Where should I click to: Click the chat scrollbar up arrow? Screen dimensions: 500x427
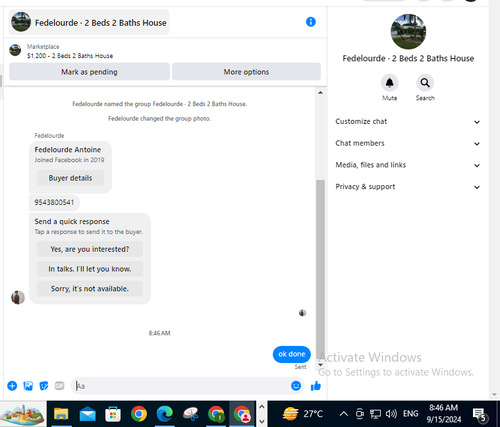point(320,92)
